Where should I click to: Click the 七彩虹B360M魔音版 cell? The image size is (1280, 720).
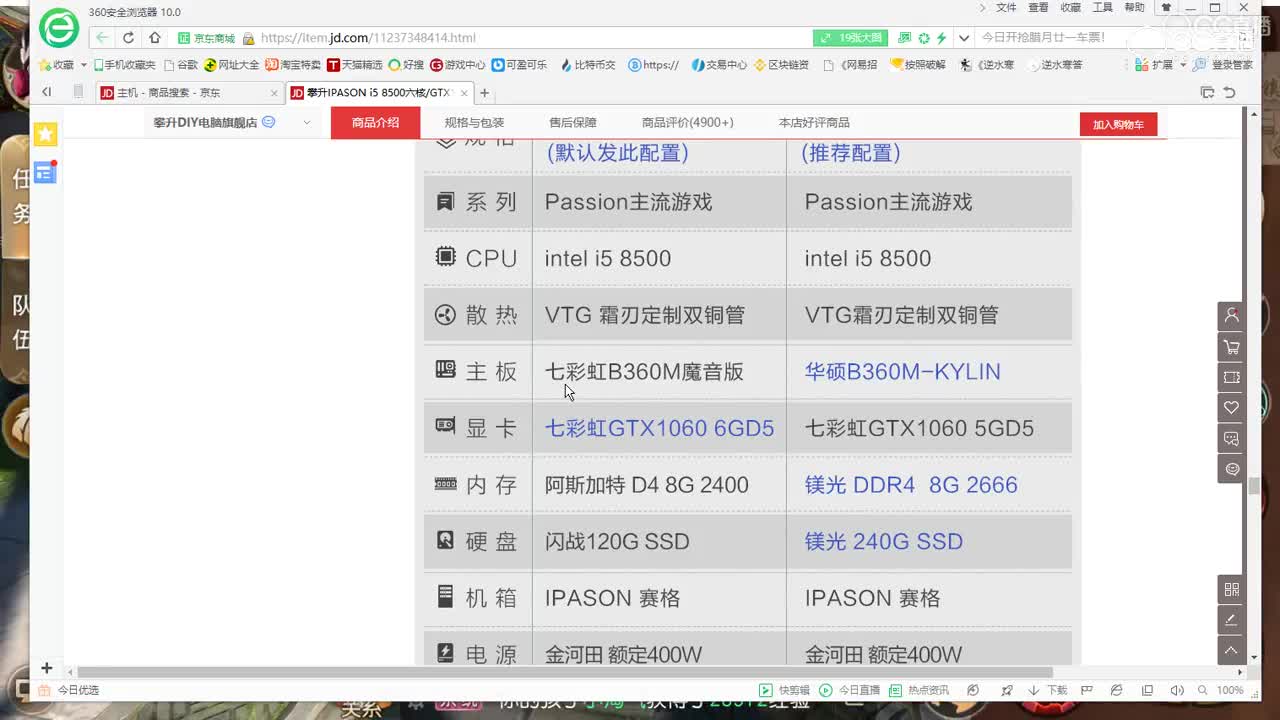tap(644, 372)
